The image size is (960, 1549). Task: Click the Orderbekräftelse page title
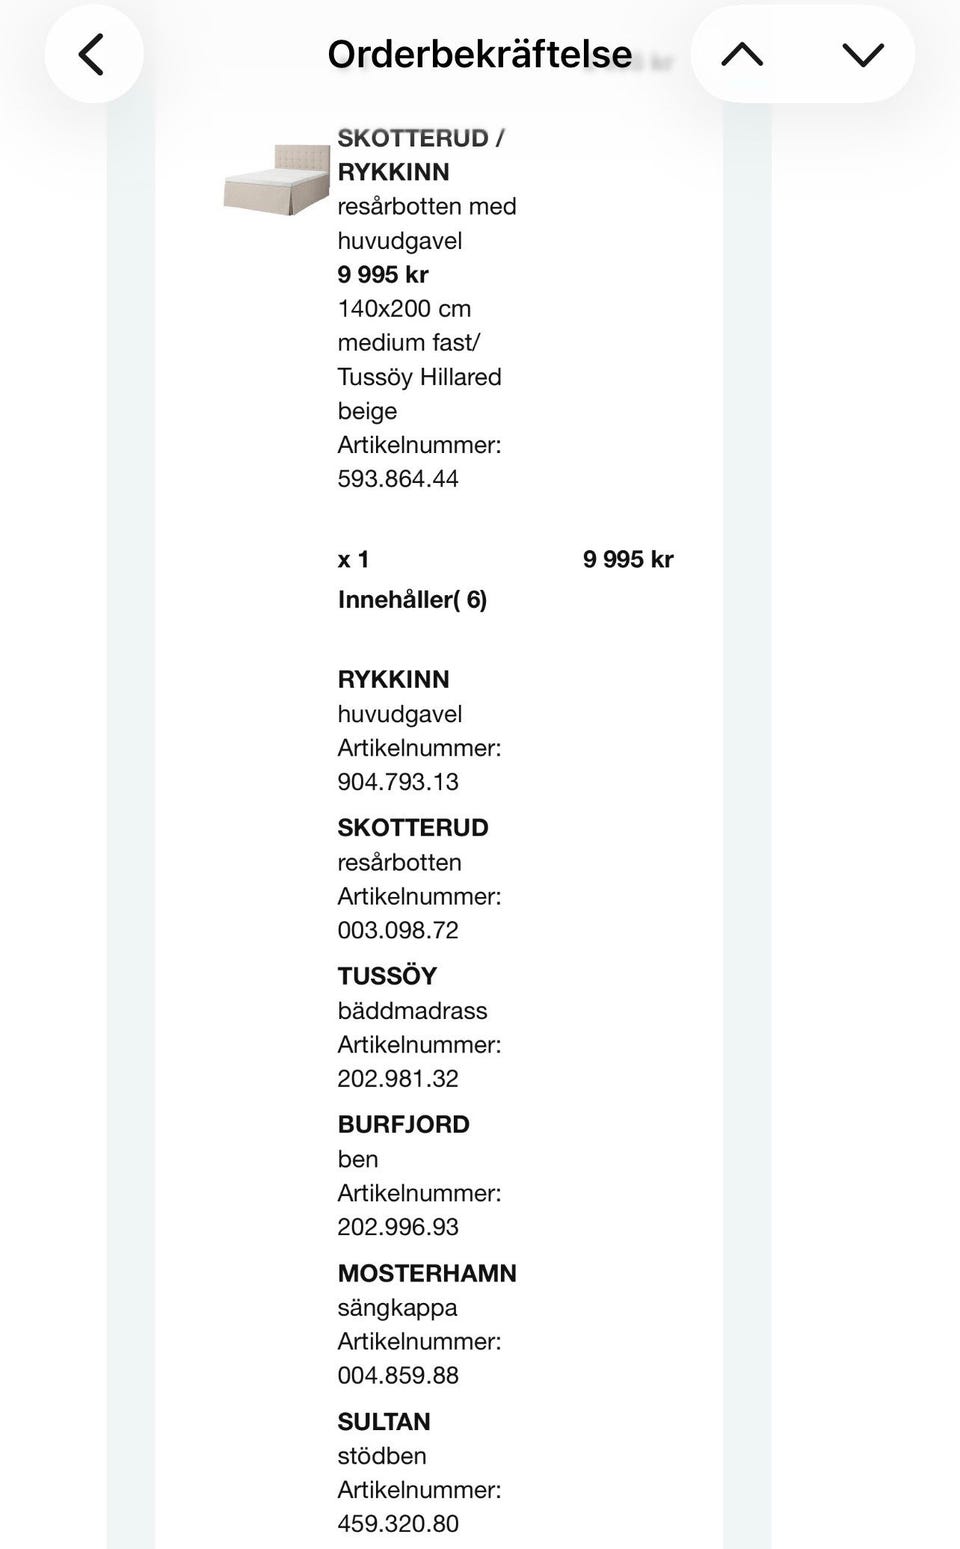point(480,55)
